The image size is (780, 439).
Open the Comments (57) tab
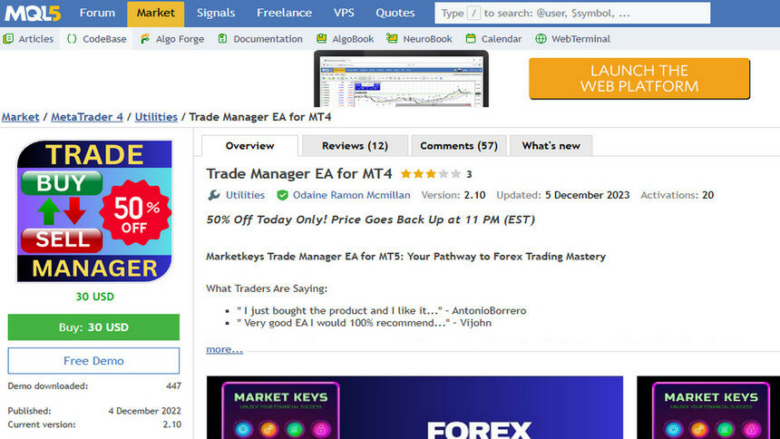[x=458, y=146]
